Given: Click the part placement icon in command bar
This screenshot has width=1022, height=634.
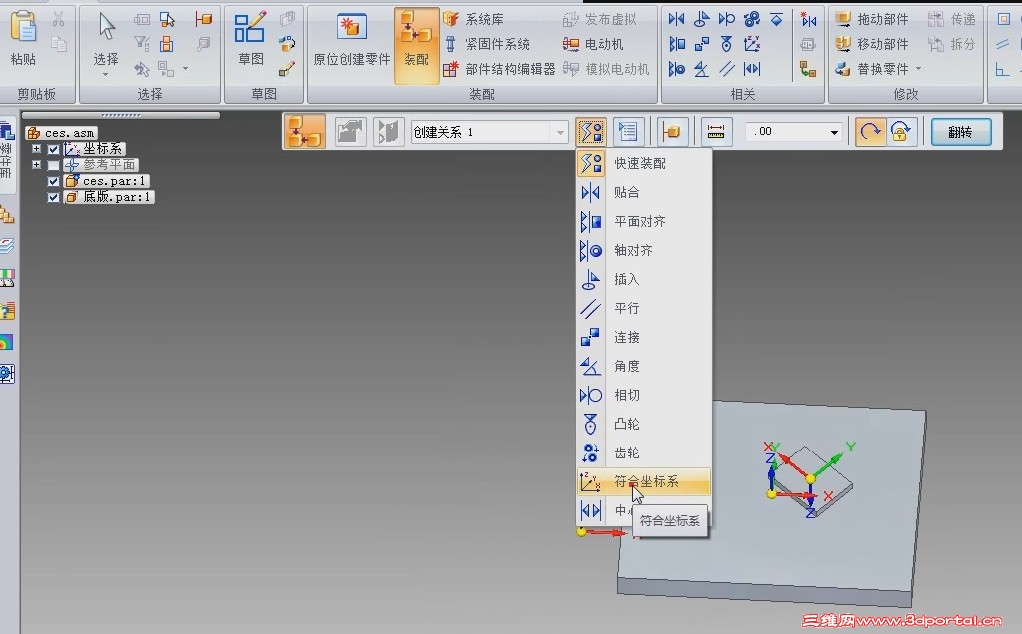Looking at the screenshot, I should coord(671,132).
